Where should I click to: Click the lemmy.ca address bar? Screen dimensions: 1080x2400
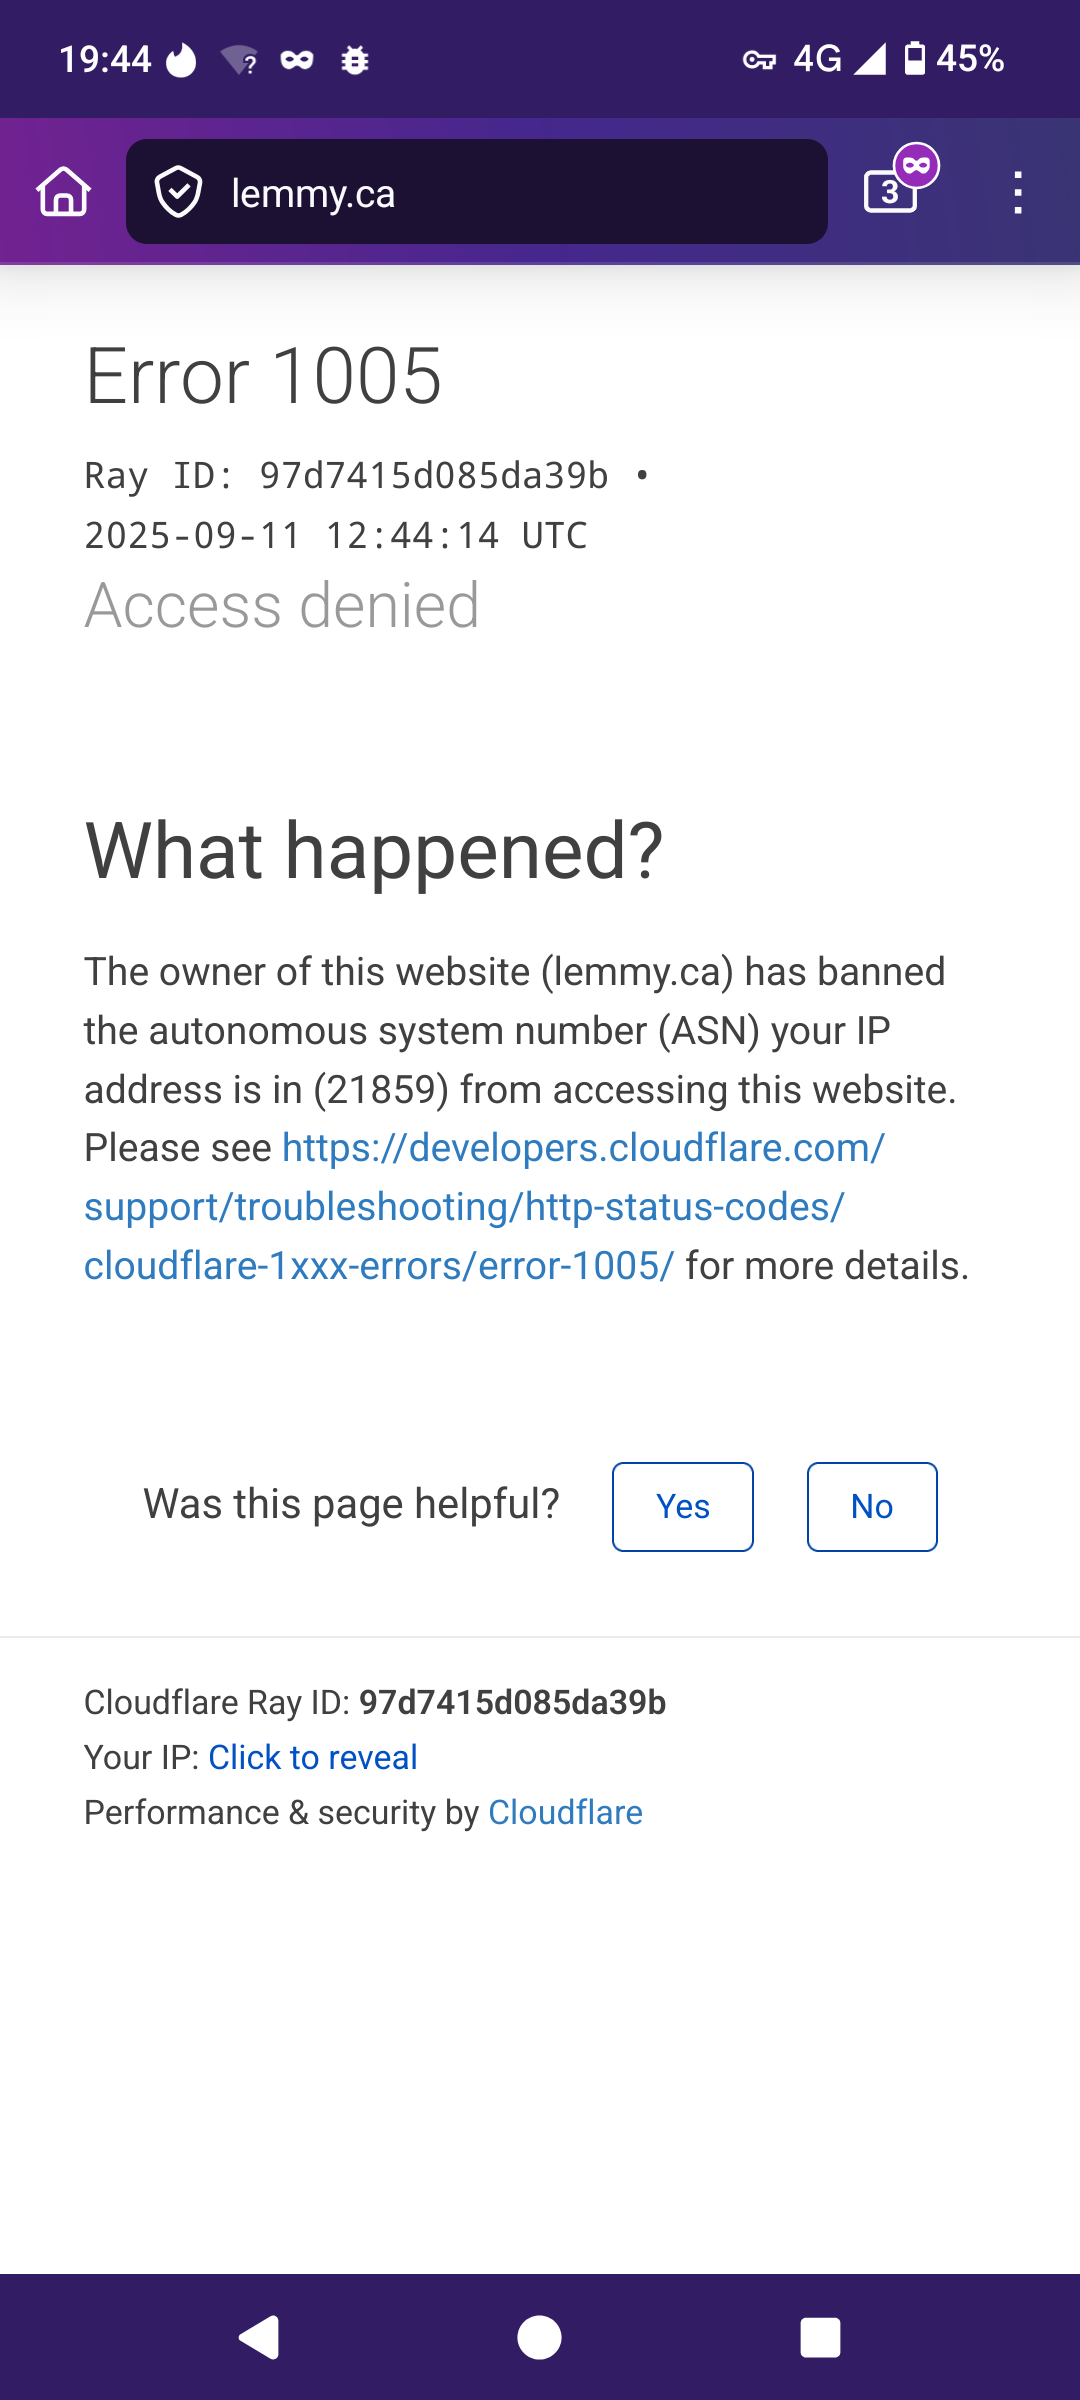coord(477,192)
